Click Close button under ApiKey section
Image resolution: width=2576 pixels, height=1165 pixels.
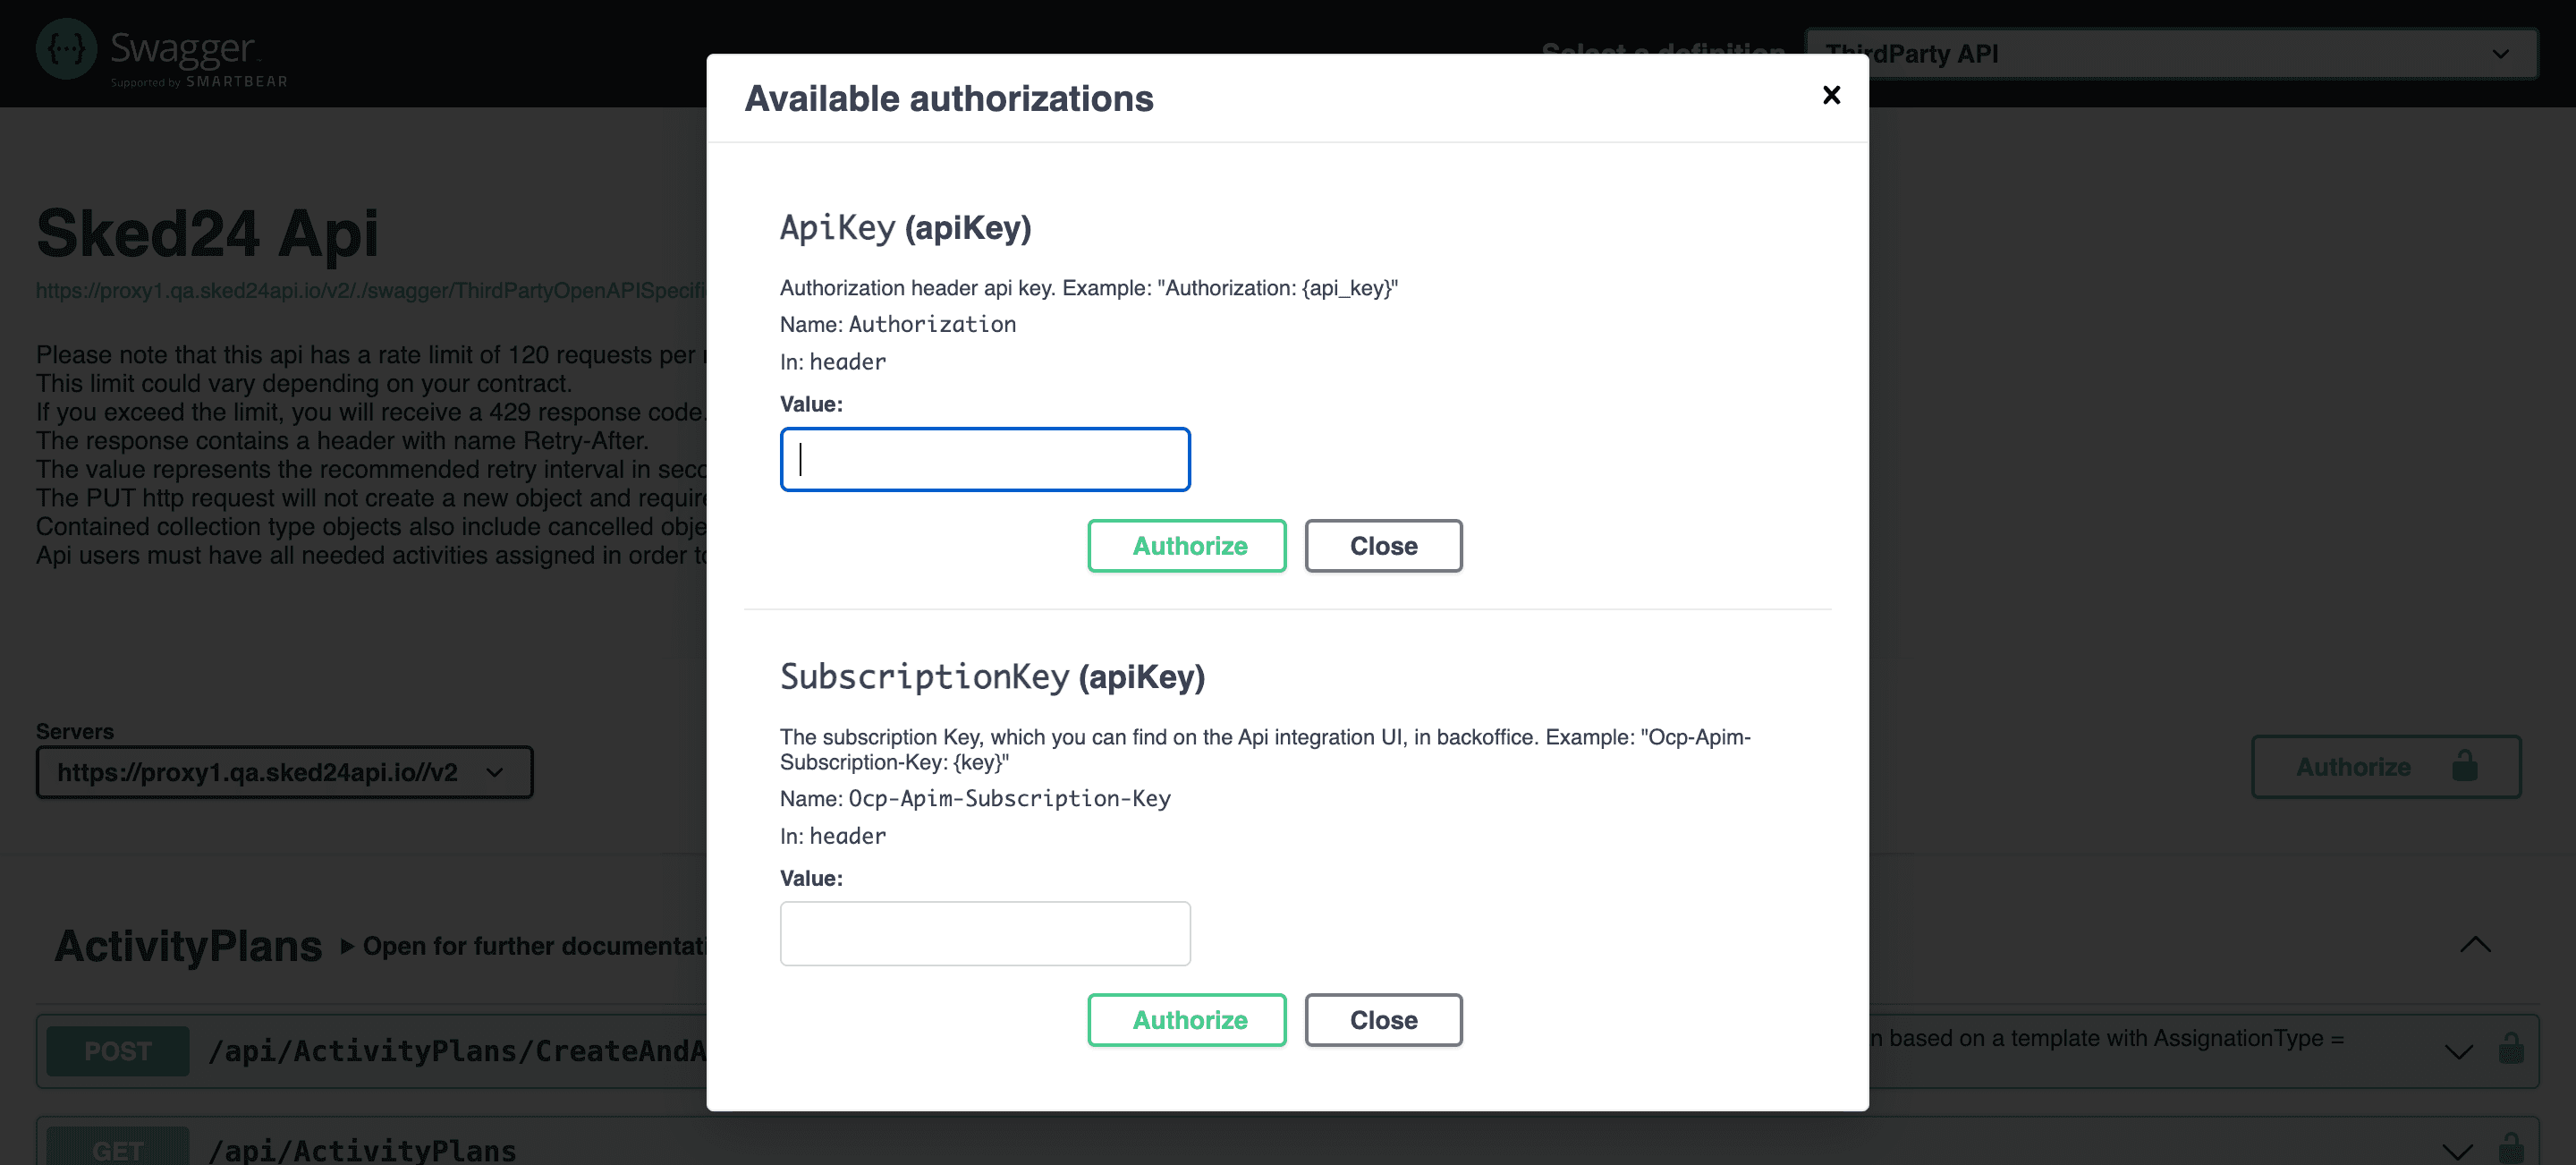point(1383,545)
